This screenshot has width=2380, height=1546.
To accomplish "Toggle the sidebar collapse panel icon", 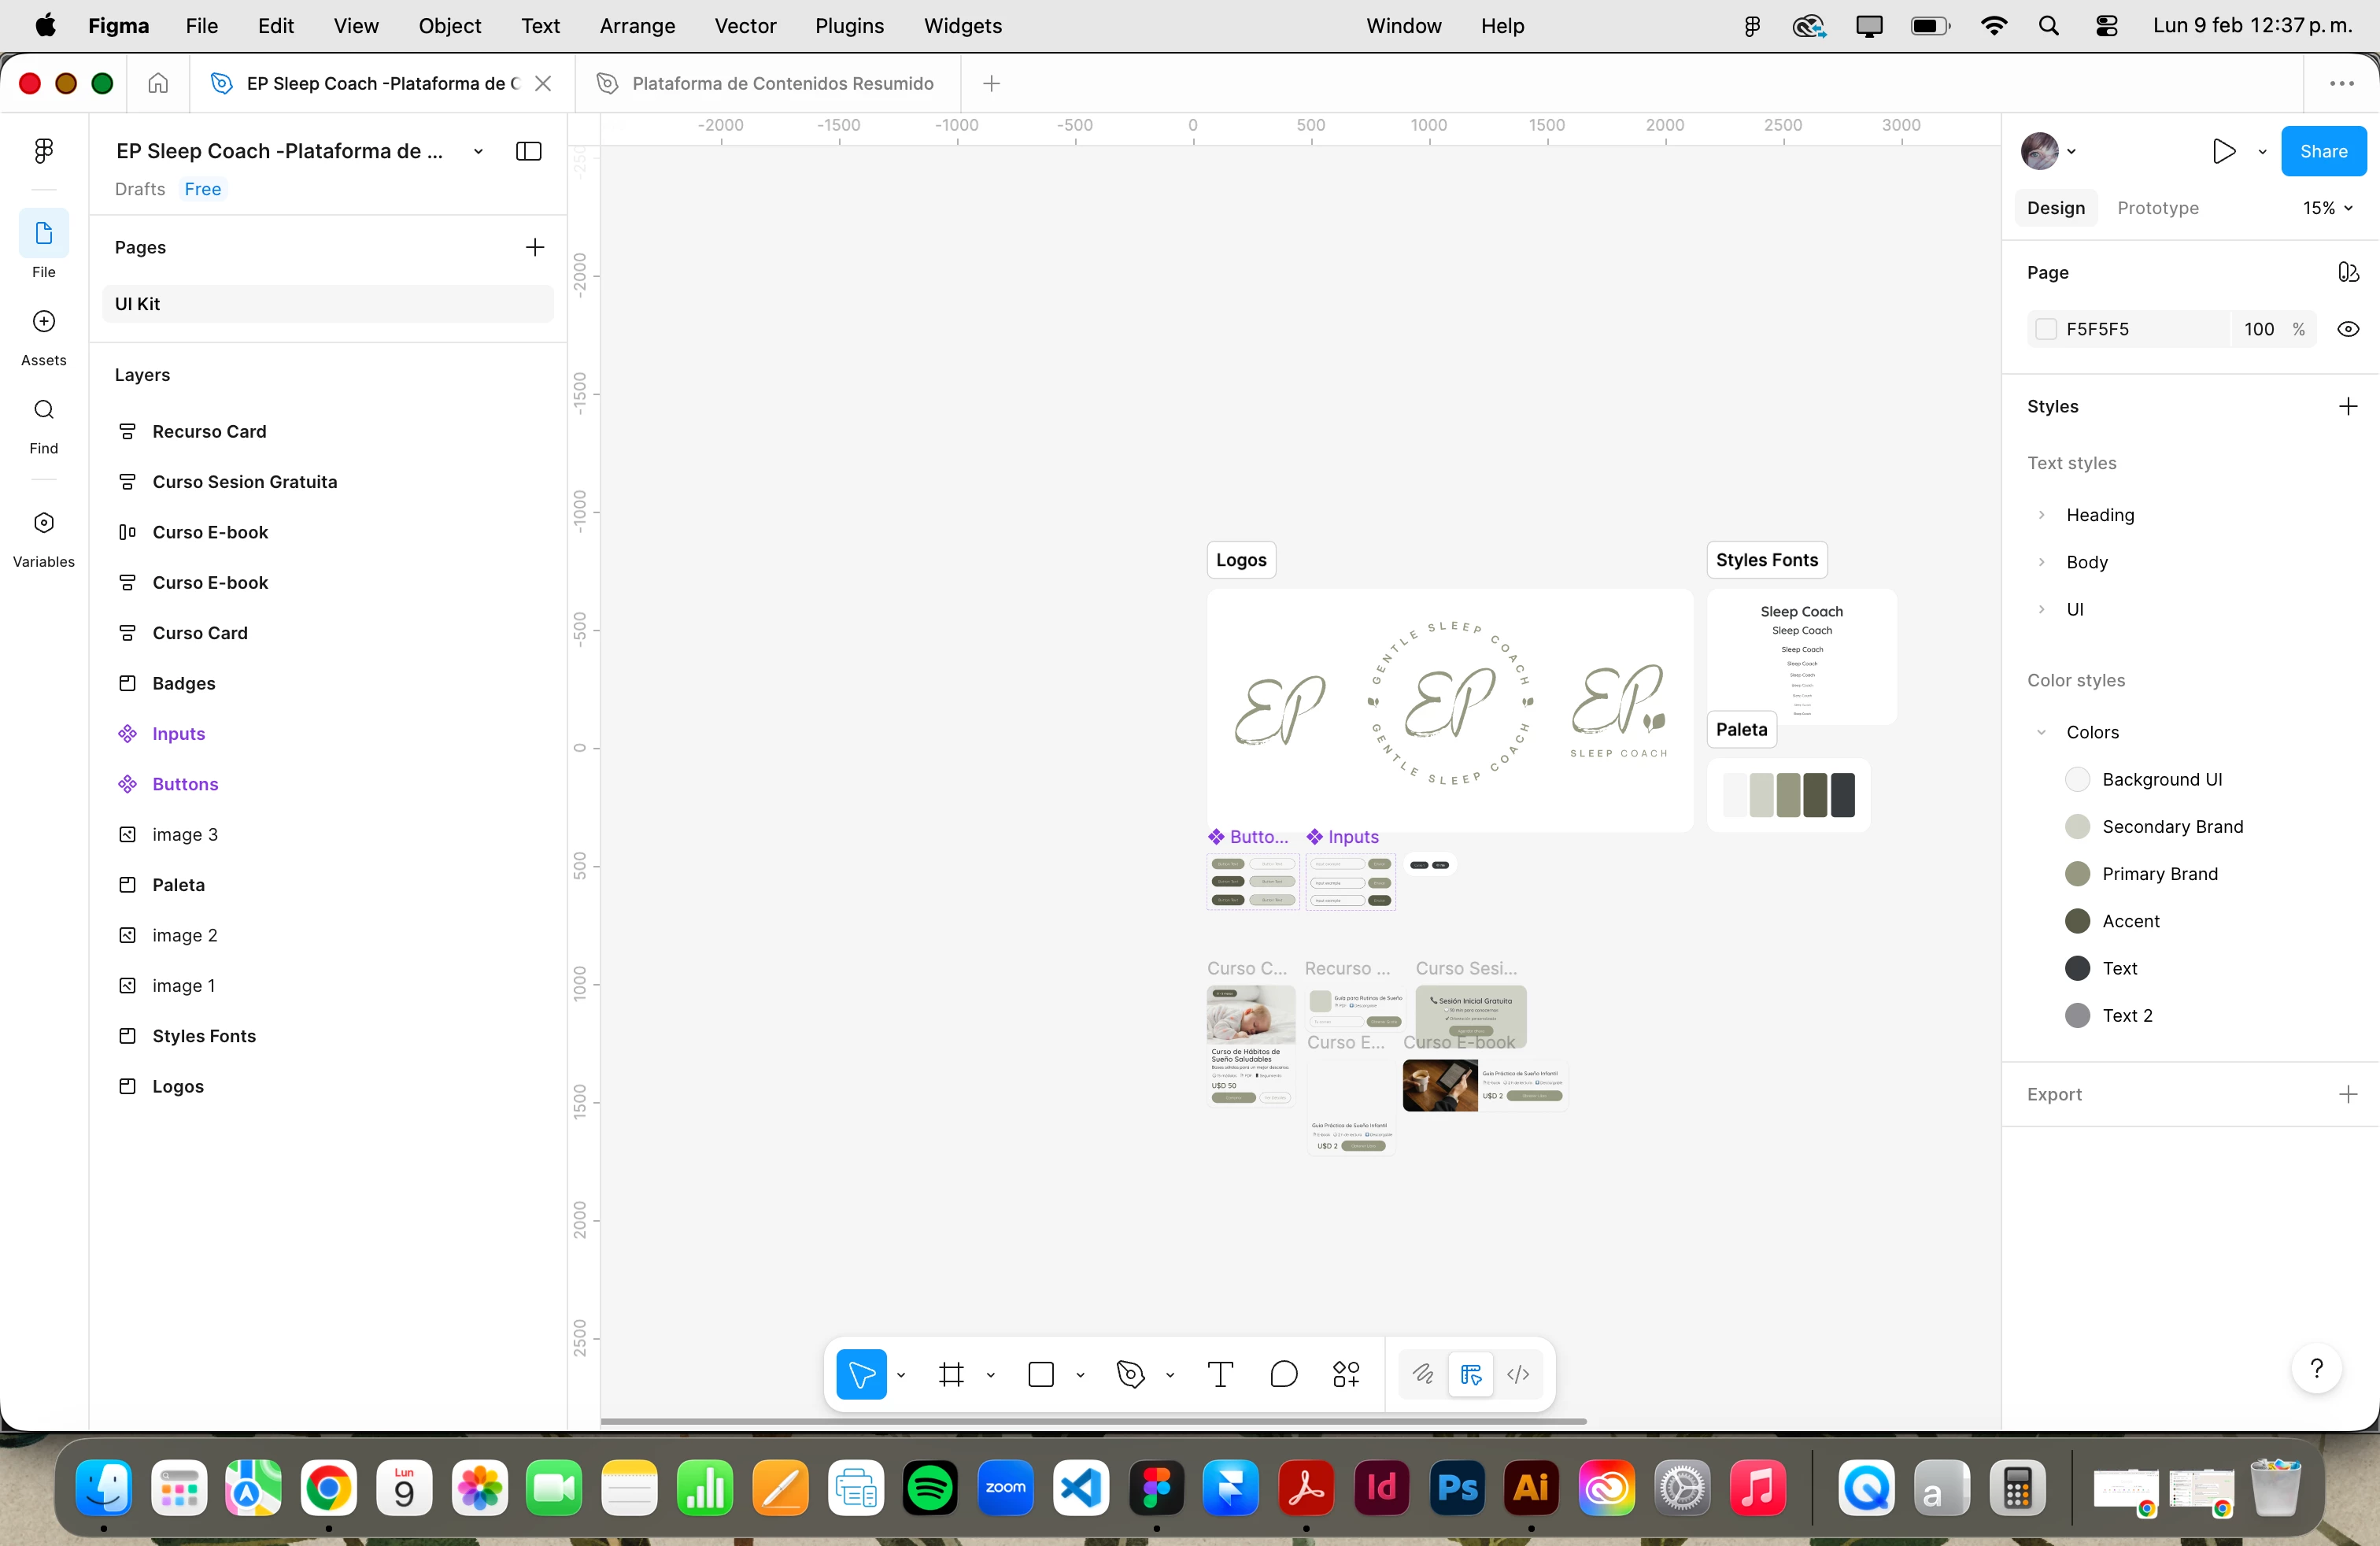I will coord(528,152).
